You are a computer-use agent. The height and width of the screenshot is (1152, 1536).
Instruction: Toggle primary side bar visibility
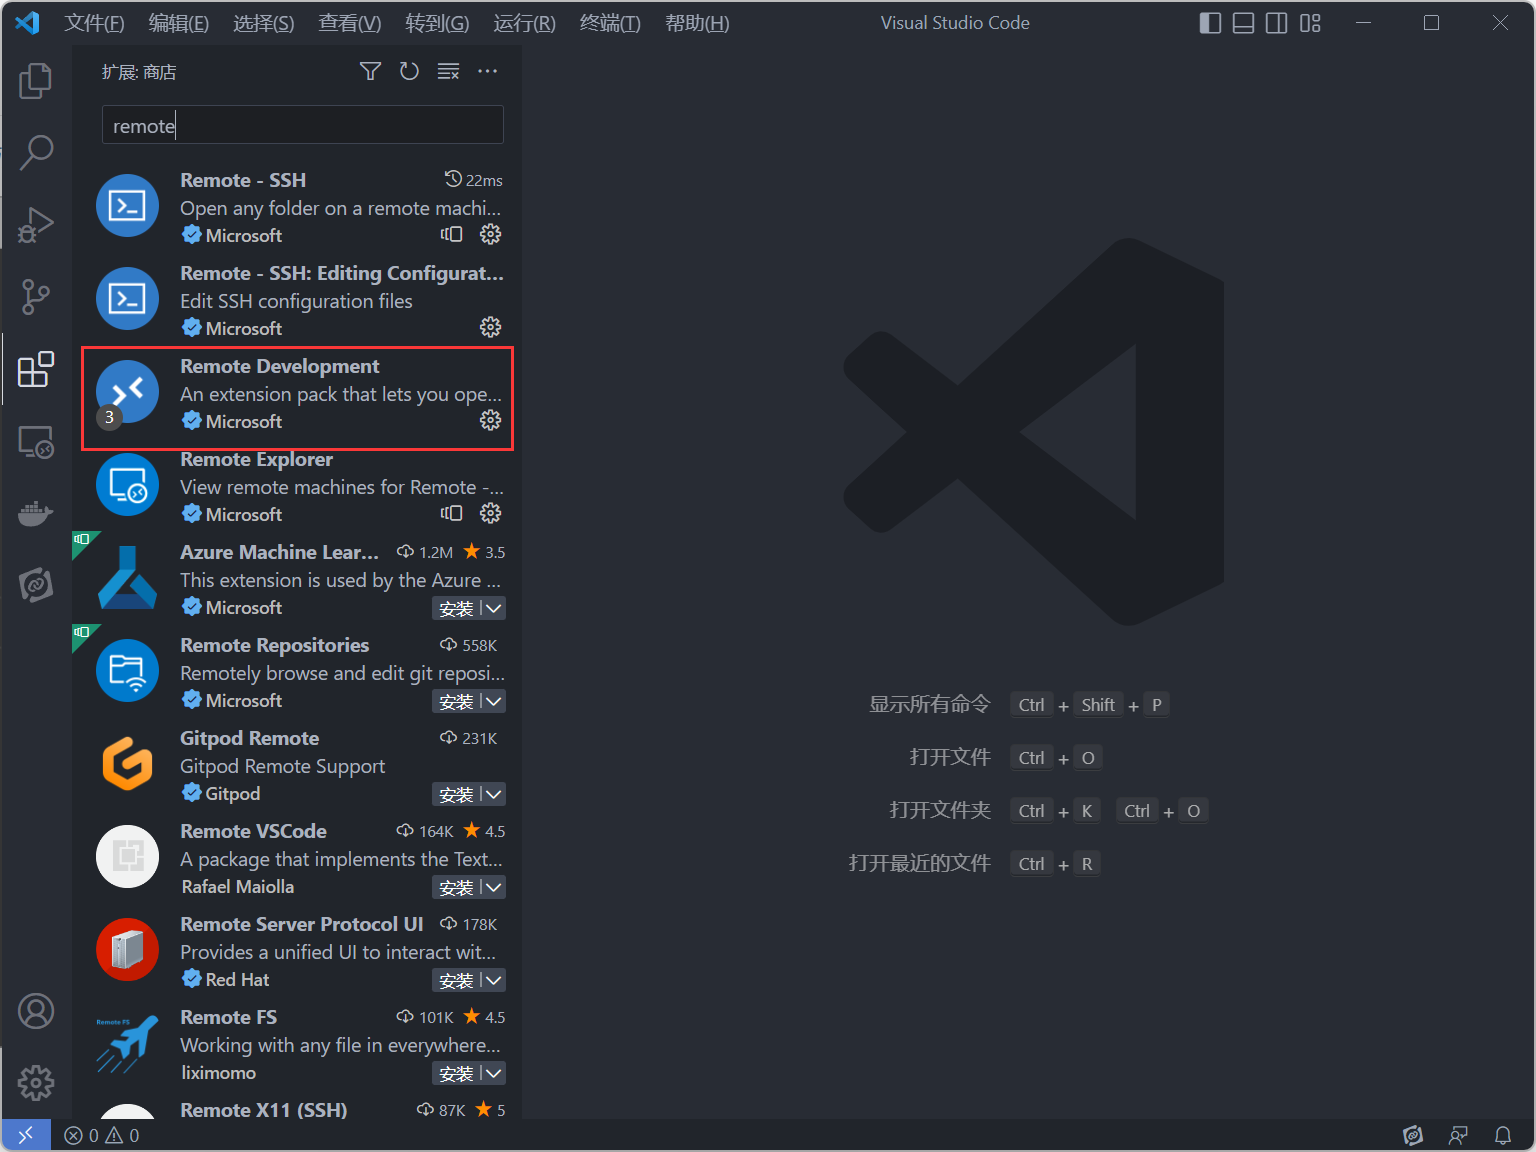coord(1210,23)
